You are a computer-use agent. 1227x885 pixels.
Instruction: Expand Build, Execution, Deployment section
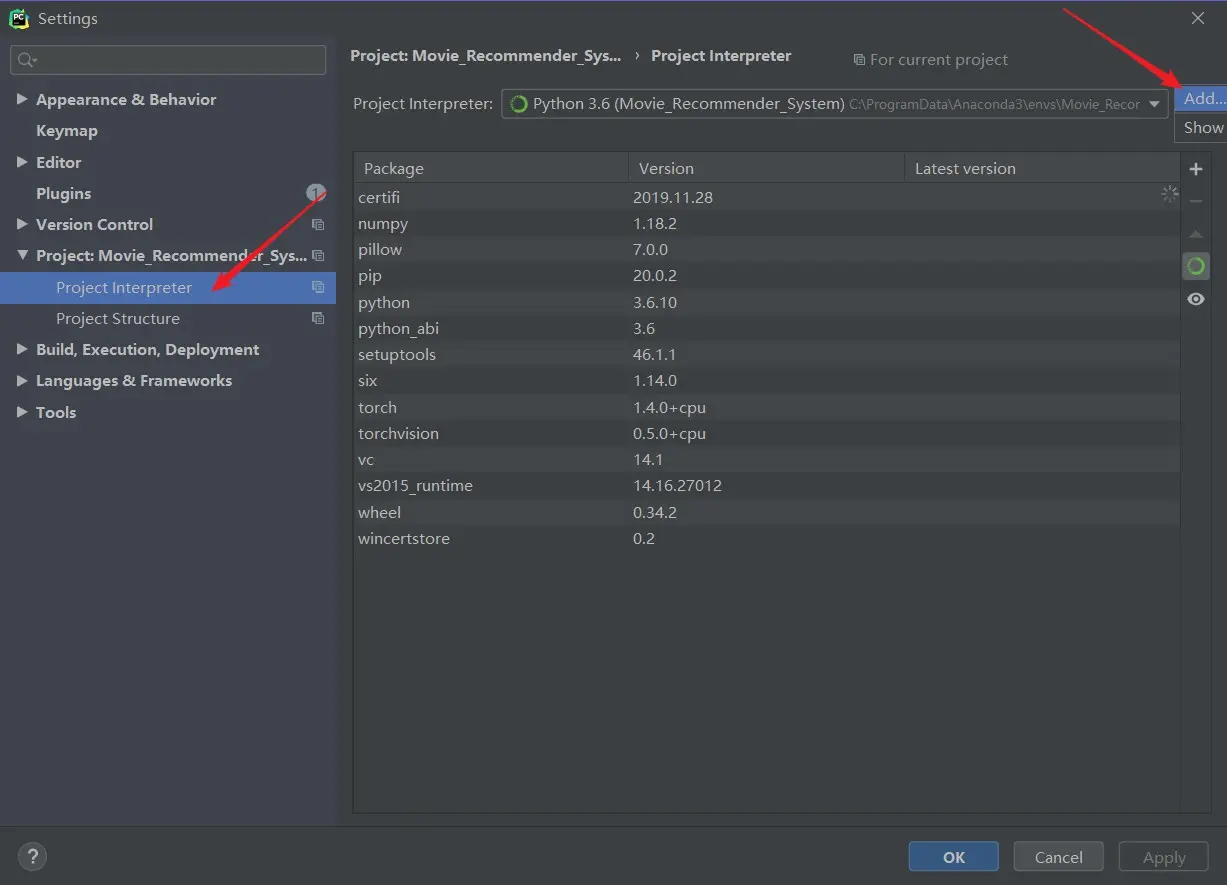[x=22, y=350]
